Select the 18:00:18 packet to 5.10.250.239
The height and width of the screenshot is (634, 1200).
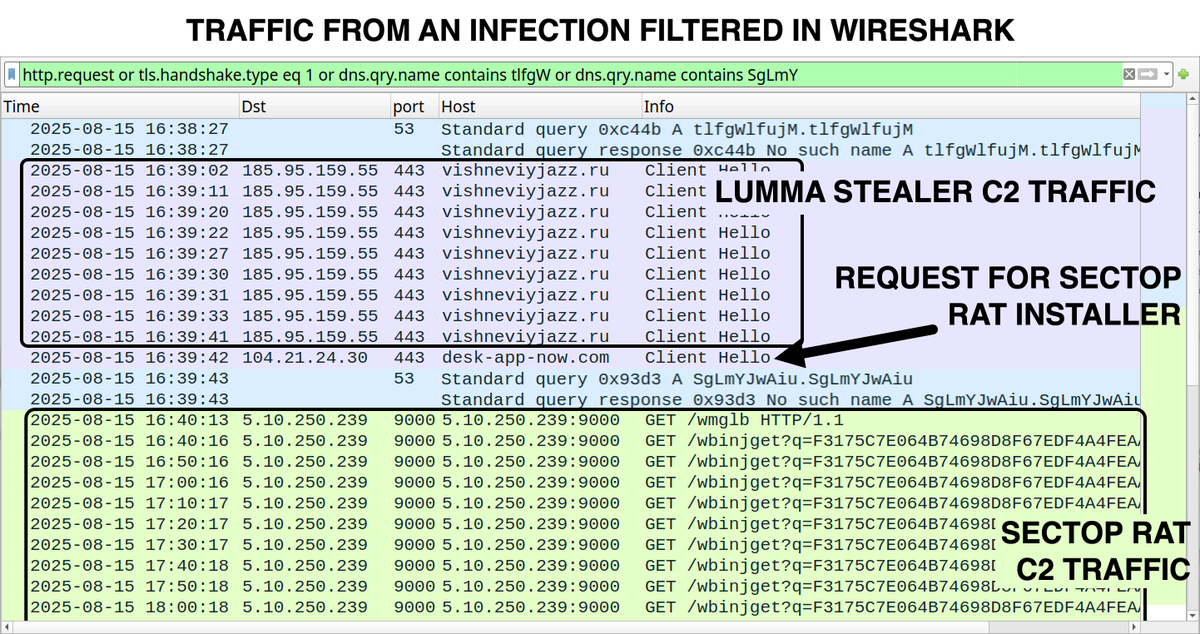click(x=570, y=607)
